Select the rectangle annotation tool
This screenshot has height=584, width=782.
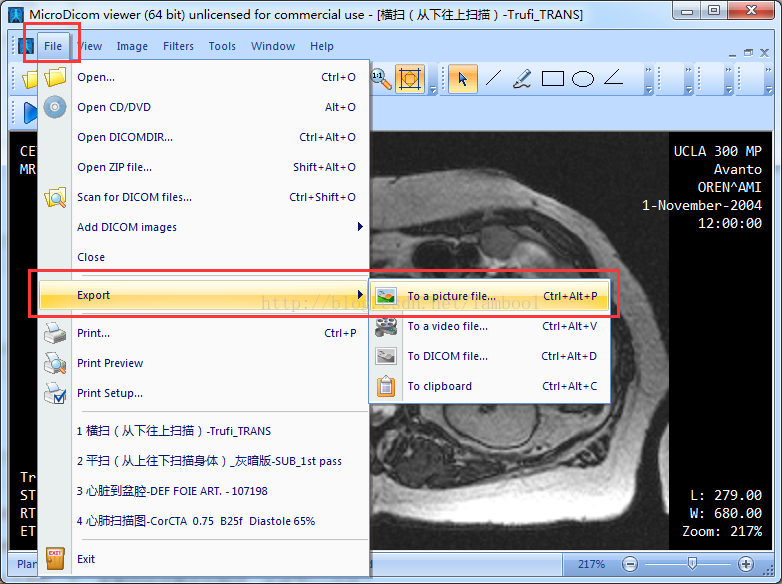tap(553, 79)
